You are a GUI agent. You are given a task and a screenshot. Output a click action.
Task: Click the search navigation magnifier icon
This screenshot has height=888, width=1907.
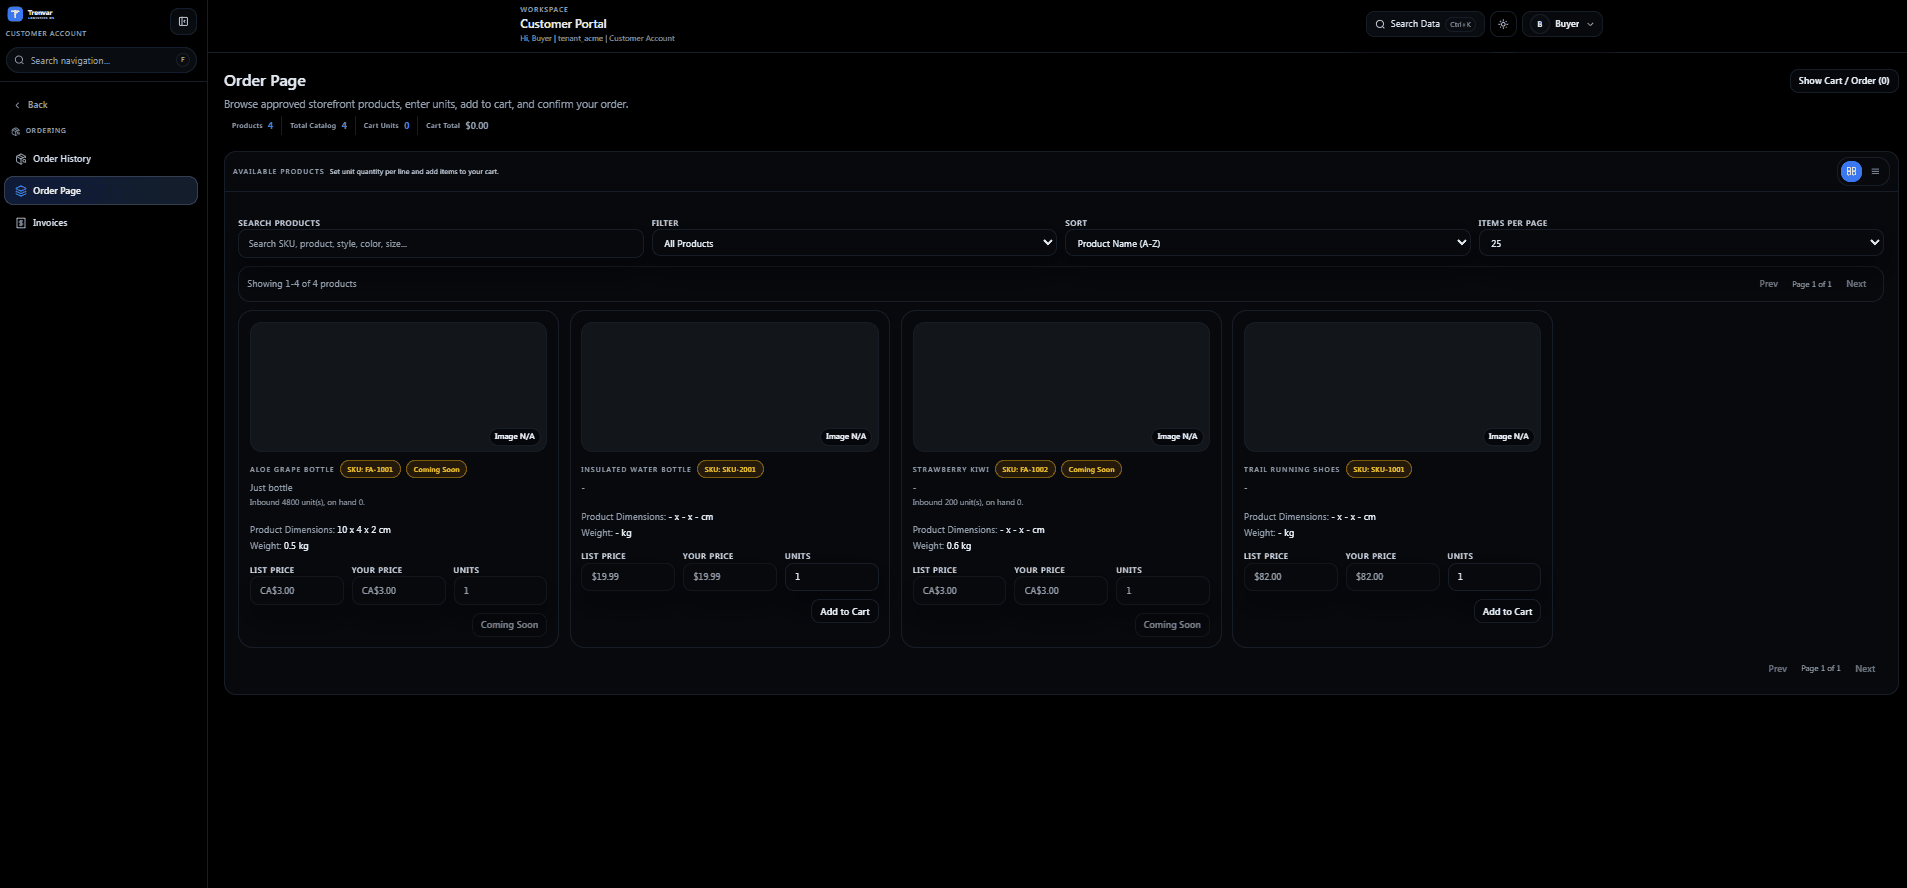pyautogui.click(x=19, y=60)
